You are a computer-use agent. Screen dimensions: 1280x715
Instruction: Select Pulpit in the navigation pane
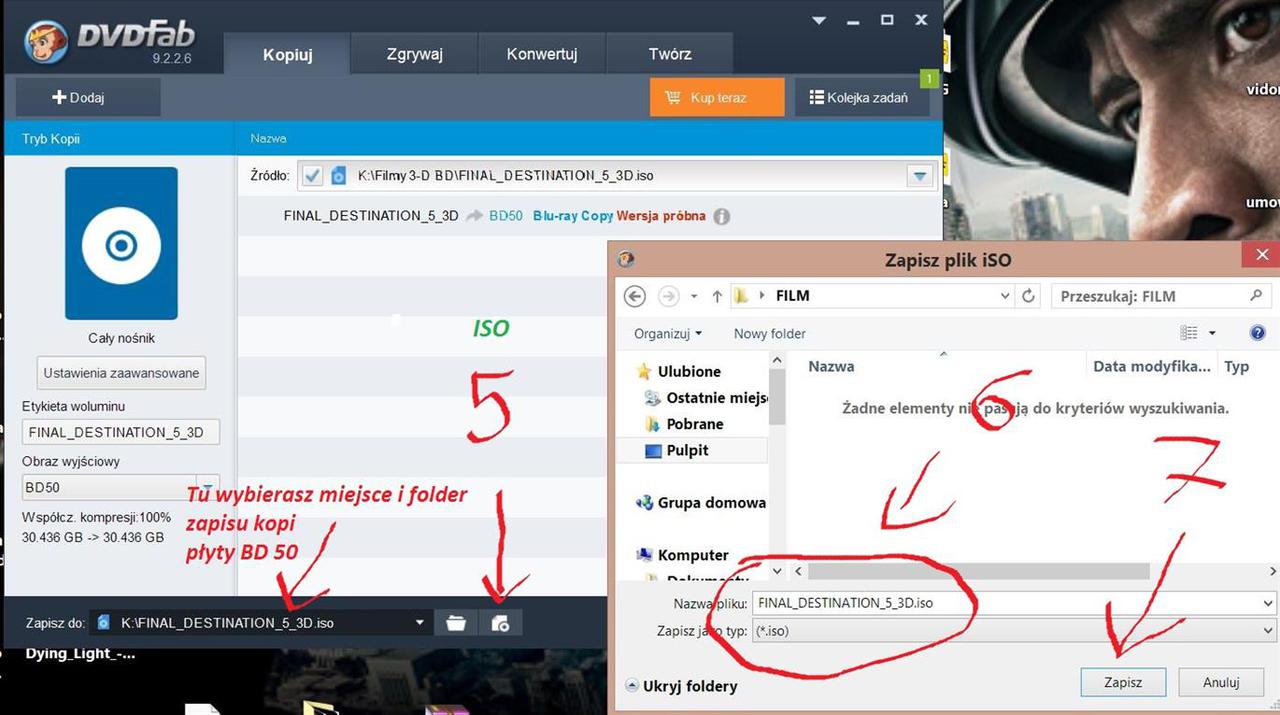click(677, 450)
